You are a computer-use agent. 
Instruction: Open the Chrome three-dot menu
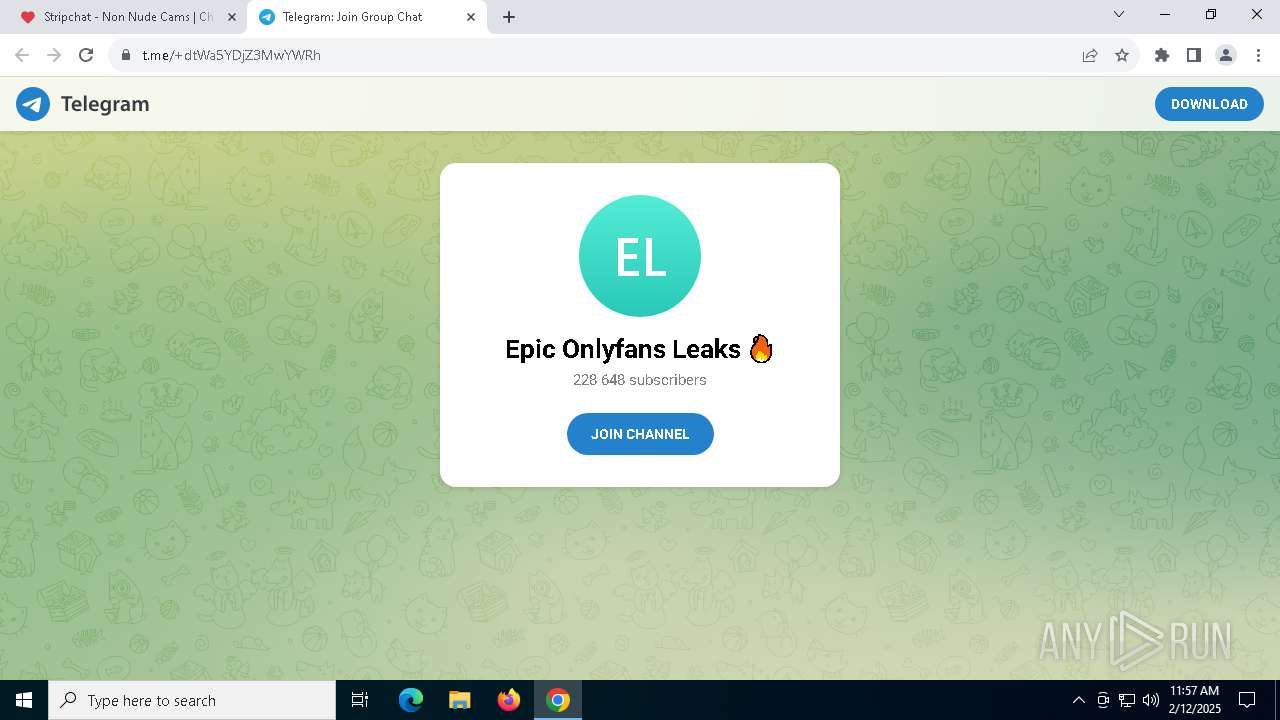coord(1258,55)
